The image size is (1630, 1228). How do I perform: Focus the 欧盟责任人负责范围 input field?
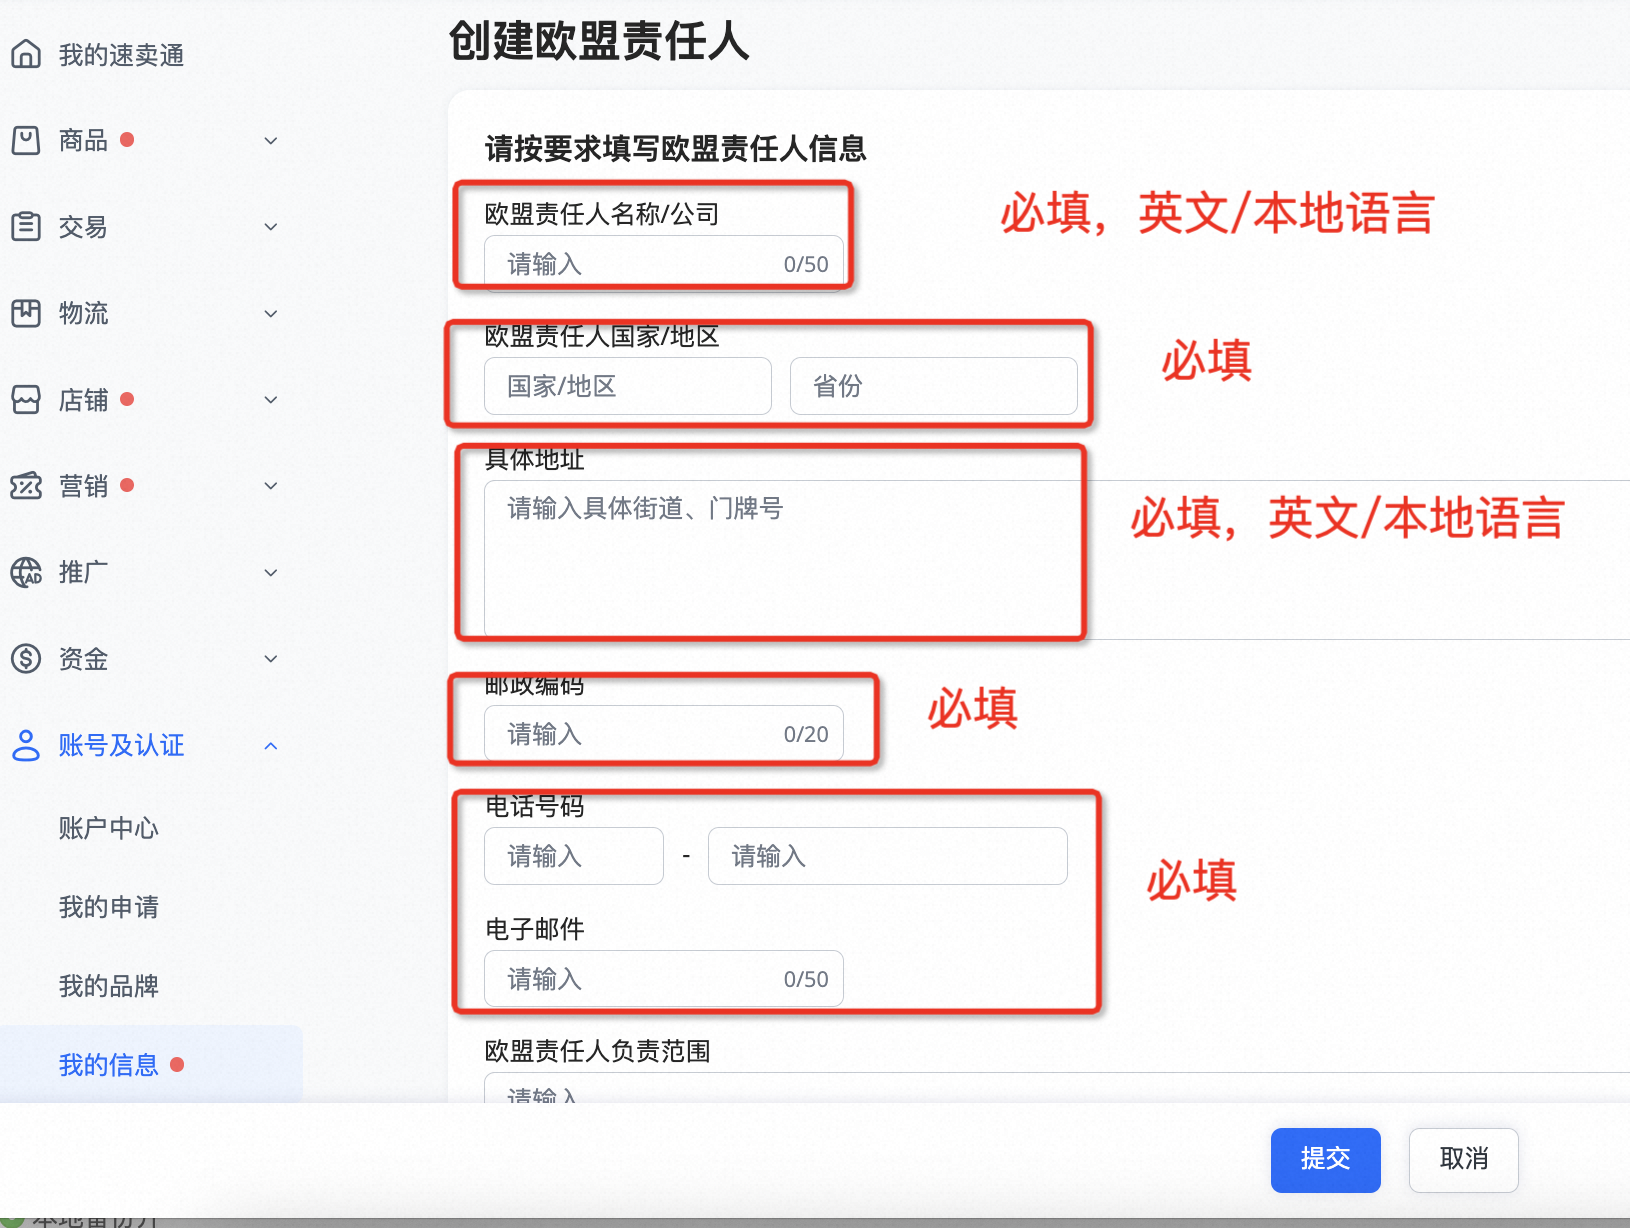point(1057,1088)
